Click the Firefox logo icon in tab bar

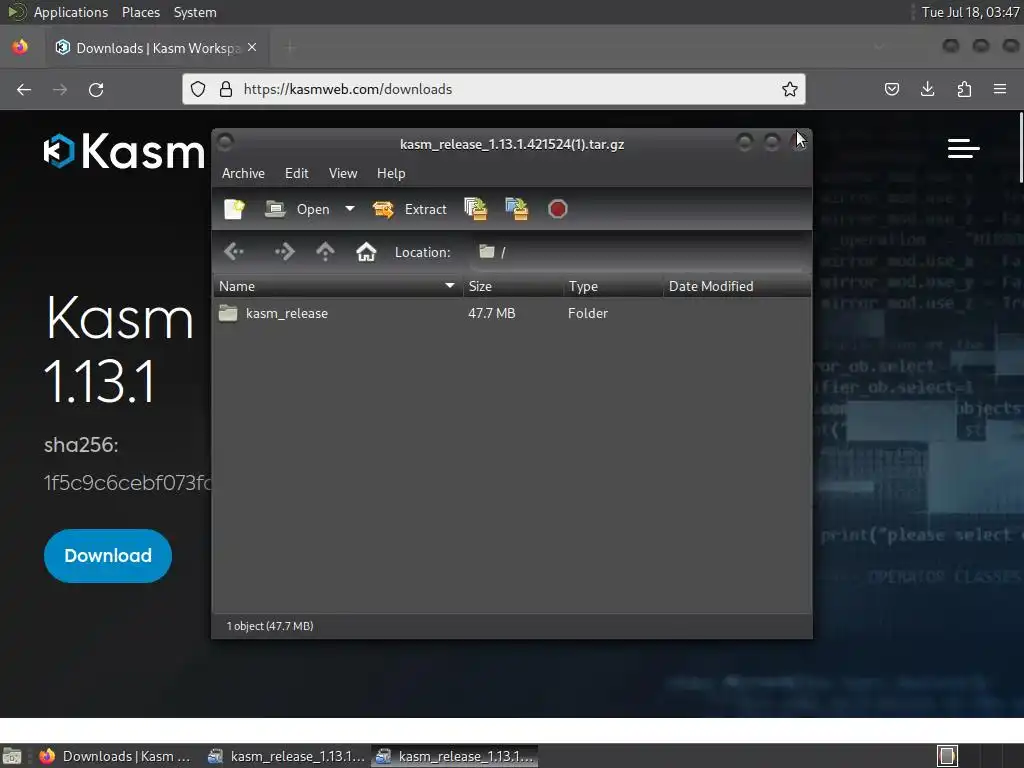pos(20,47)
